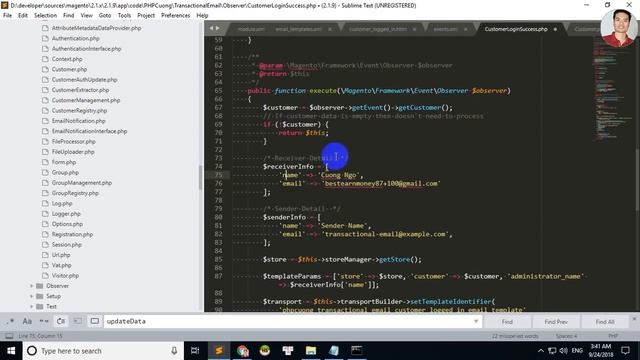Screen dimensions: 640x360
Task: Expand the Setup folder in sidebar
Action: click(x=32, y=296)
